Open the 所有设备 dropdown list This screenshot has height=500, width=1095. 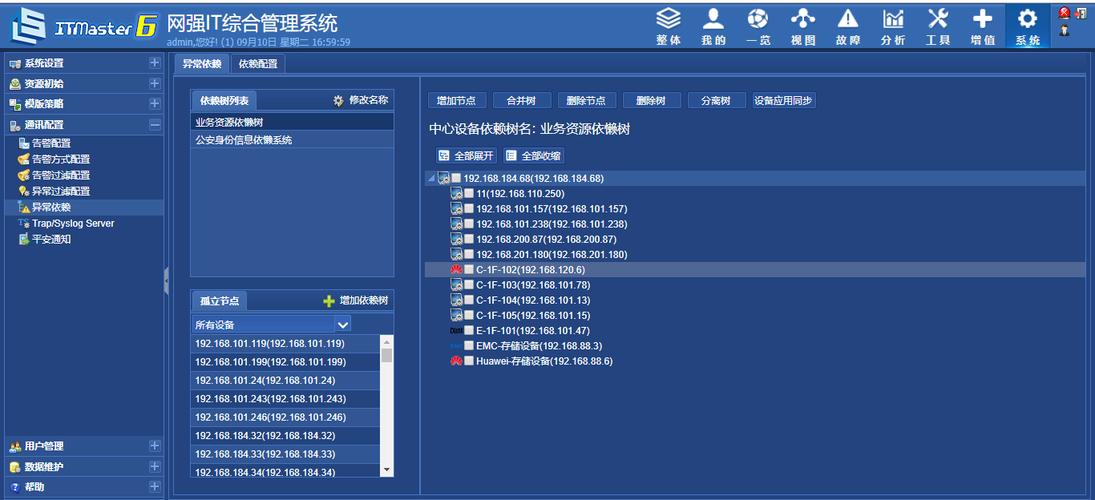coord(343,325)
